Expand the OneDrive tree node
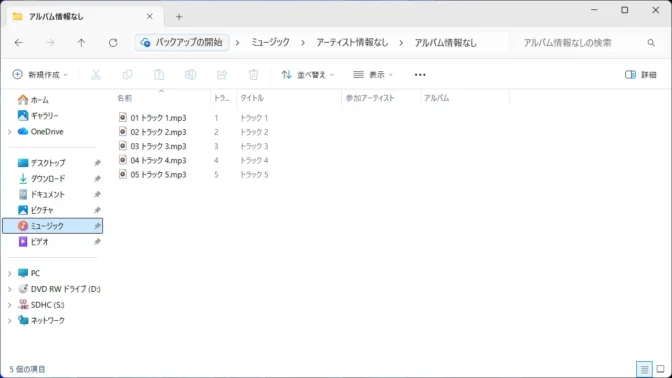 point(9,132)
